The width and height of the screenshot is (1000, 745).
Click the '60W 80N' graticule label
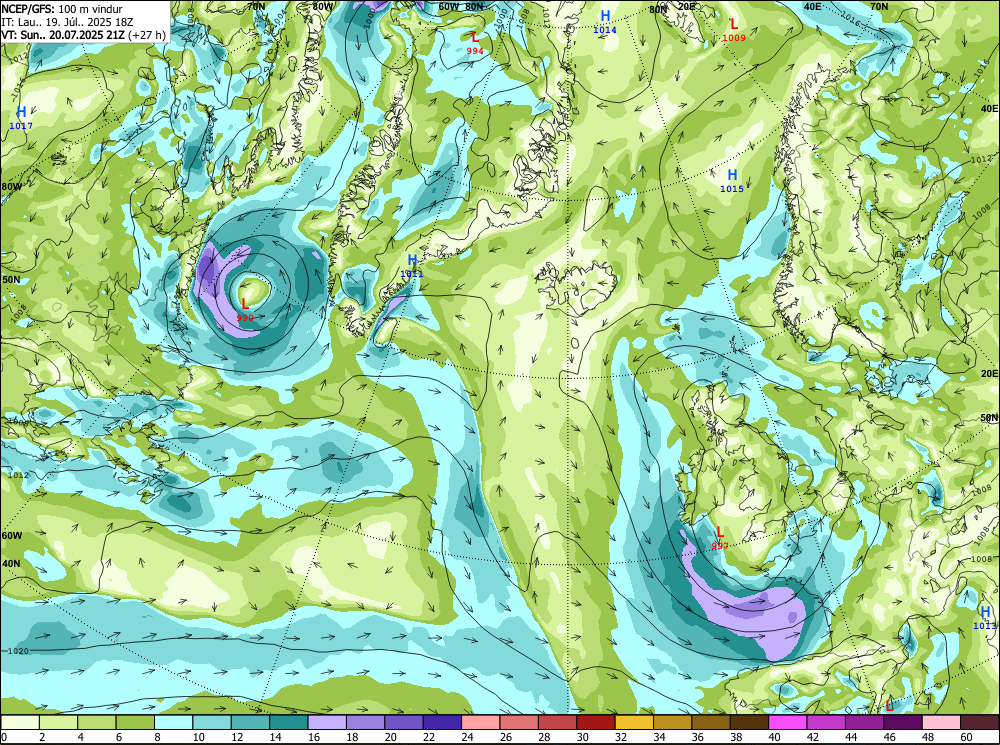coord(461,7)
